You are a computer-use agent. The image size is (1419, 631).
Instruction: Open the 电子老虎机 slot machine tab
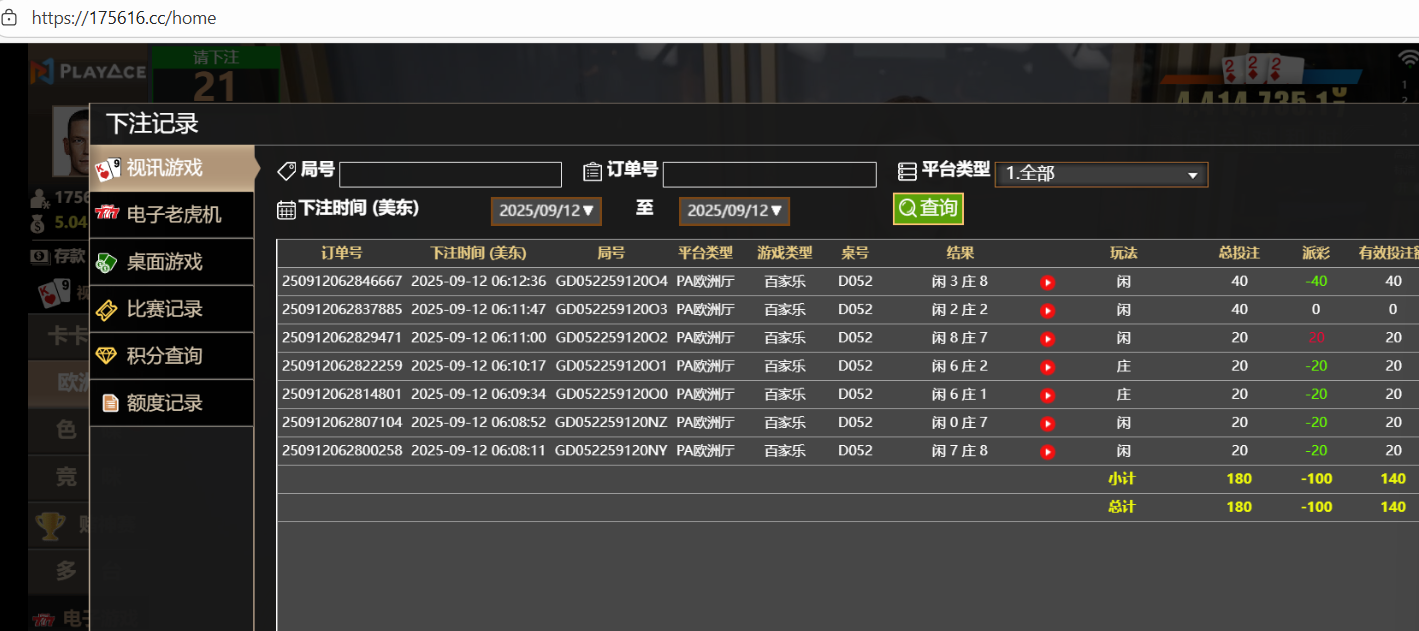tap(172, 215)
